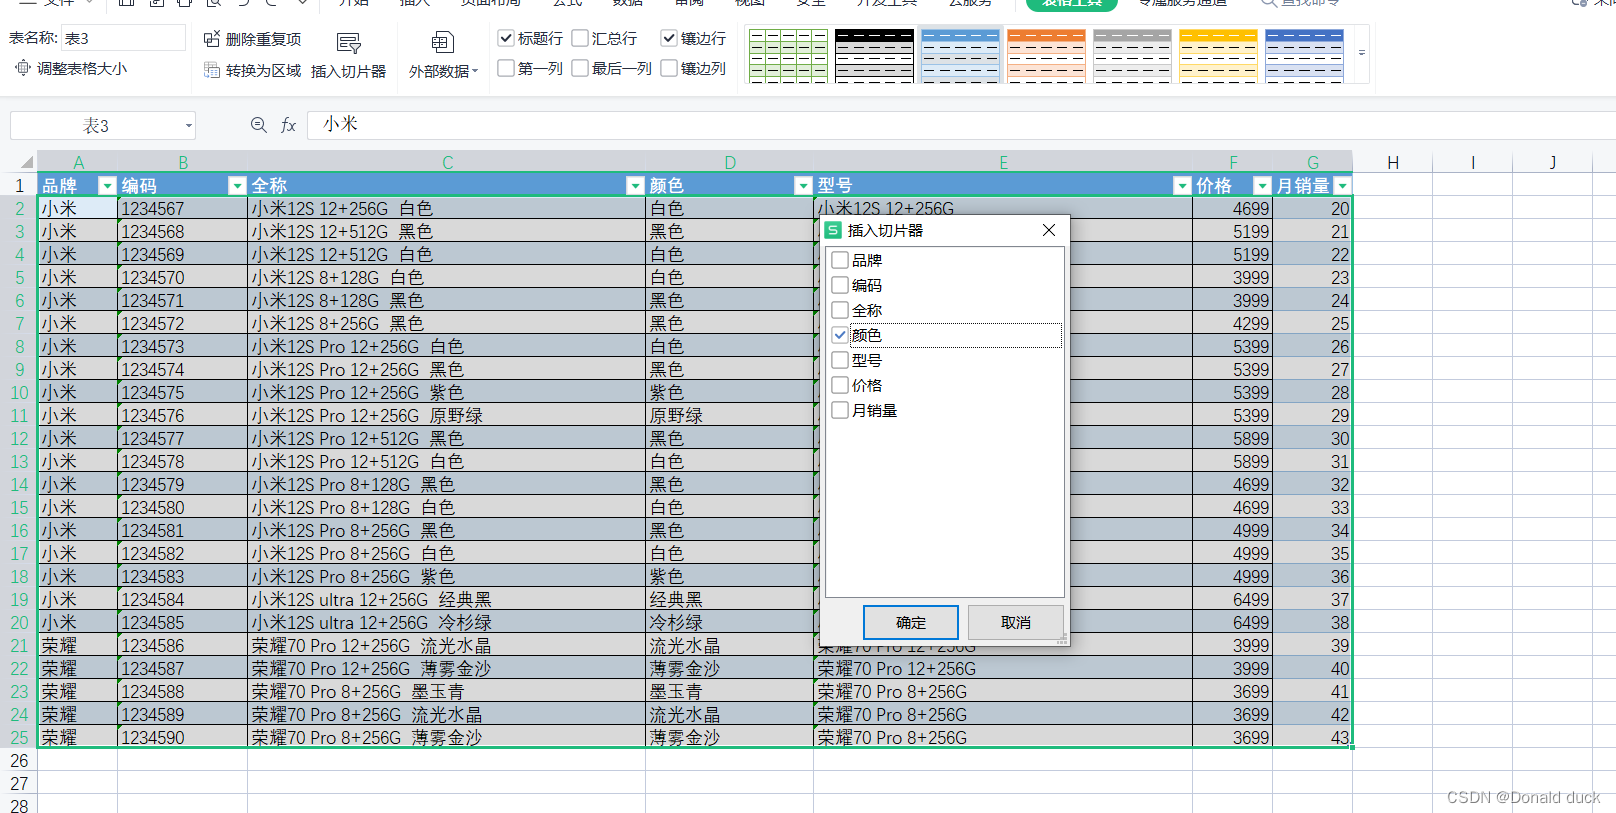Click the fx insert function icon
1616x813 pixels.
[289, 125]
